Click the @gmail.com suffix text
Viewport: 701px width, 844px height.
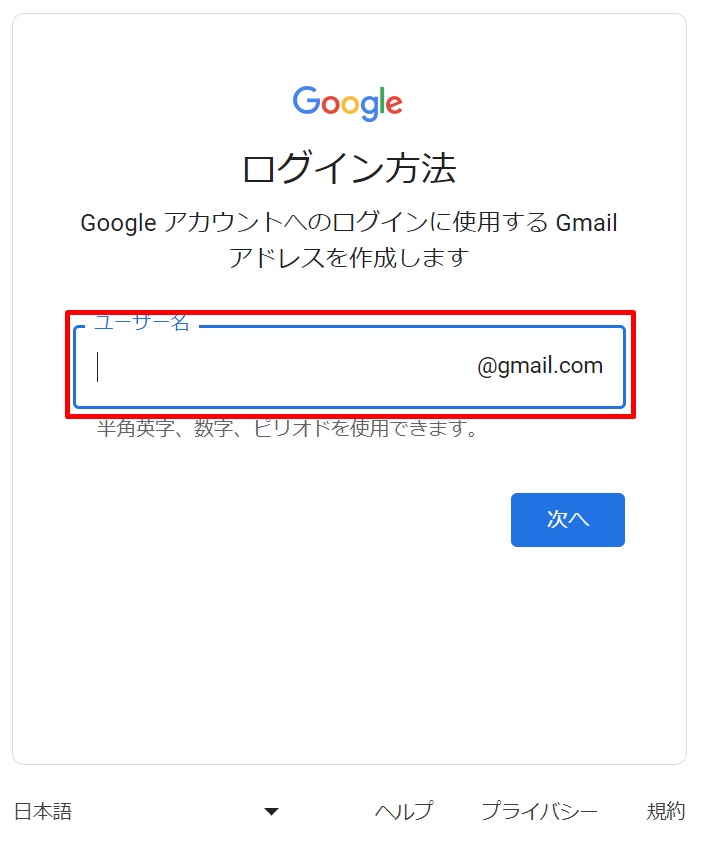point(540,366)
